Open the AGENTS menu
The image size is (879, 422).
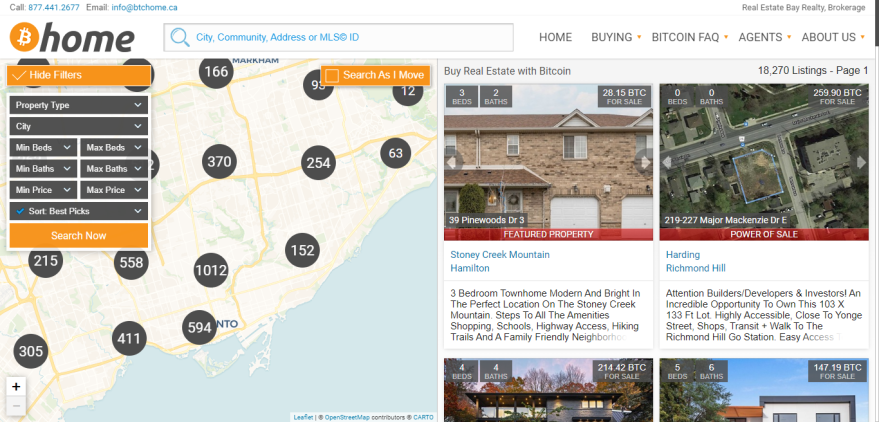pos(765,38)
